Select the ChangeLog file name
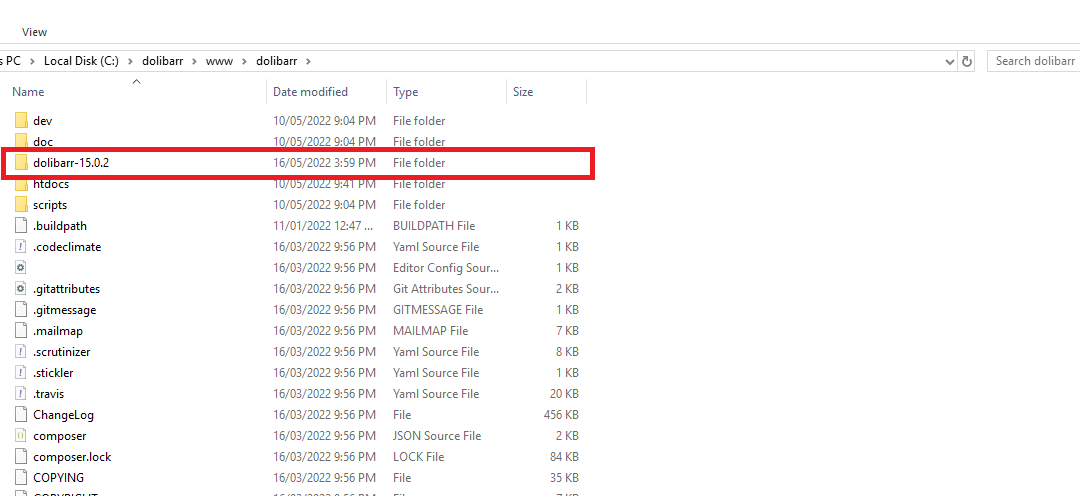Viewport: 1080px width, 496px height. tap(63, 415)
